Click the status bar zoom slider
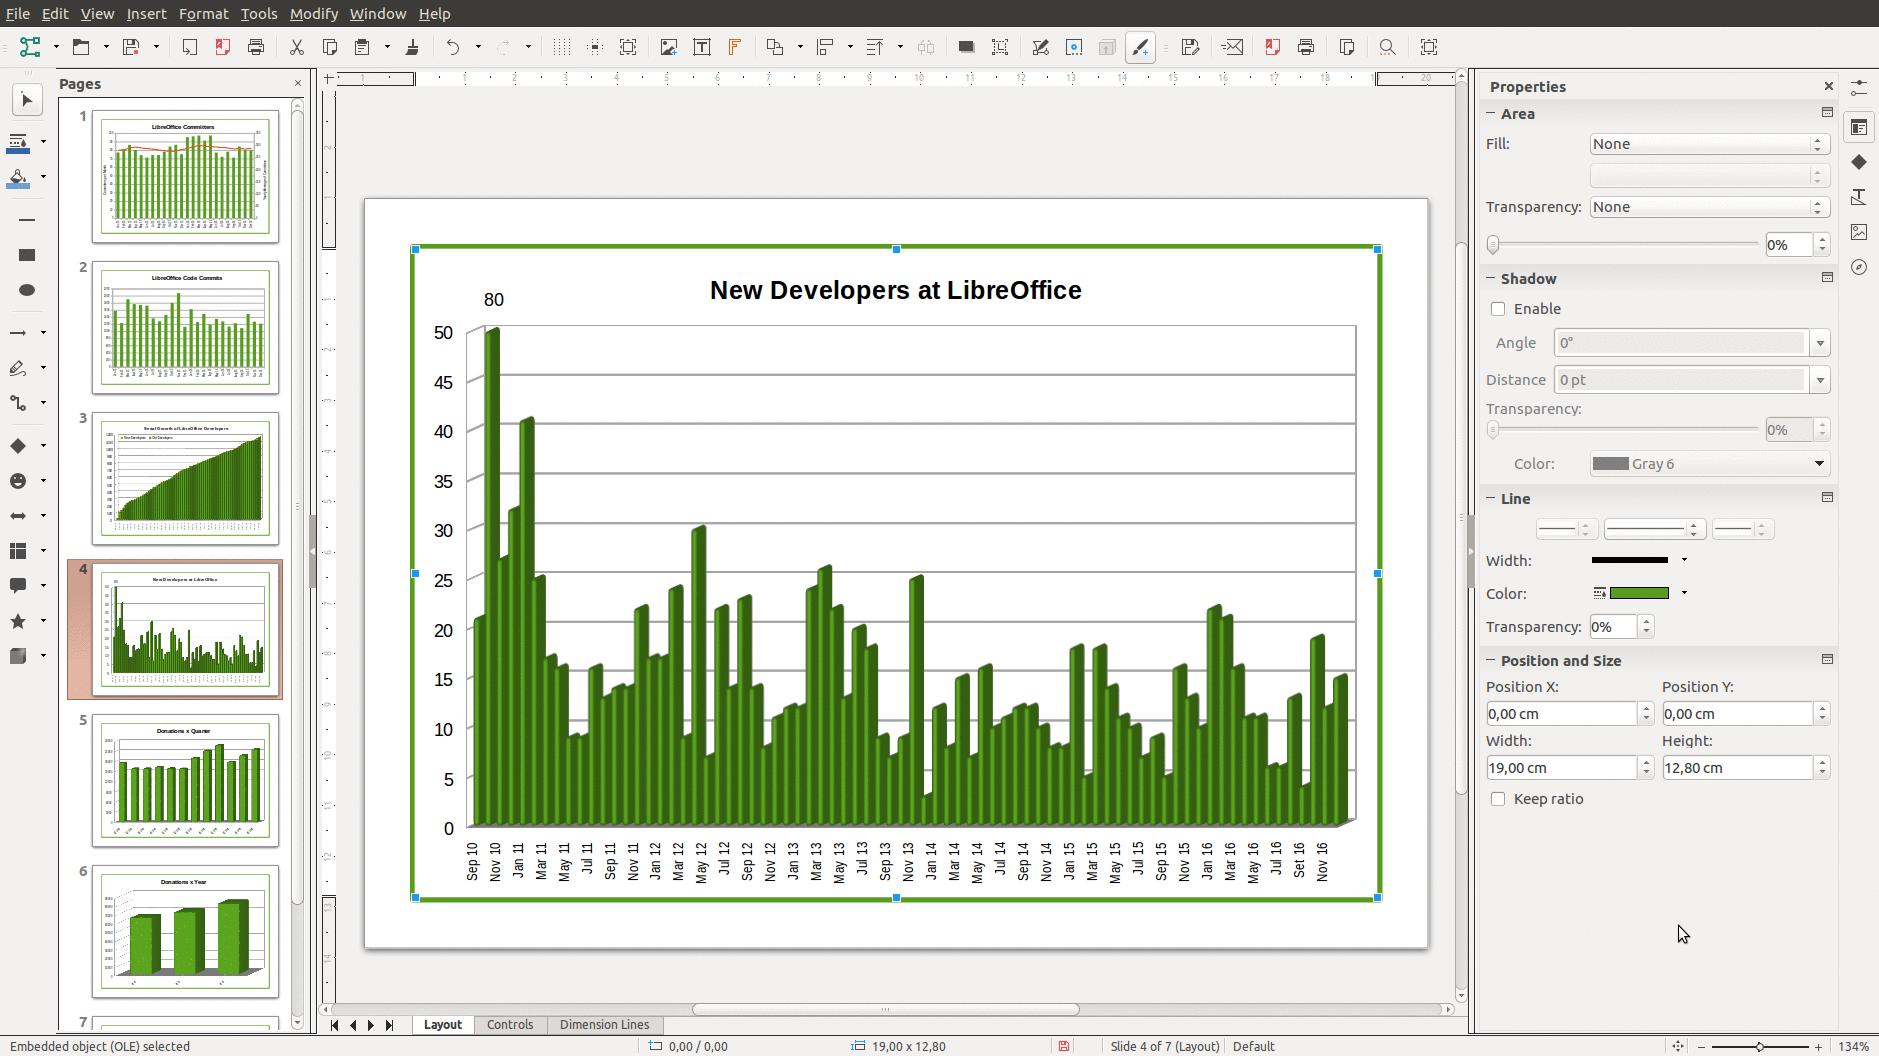Screen dimensions: 1879x1056 click(x=1760, y=1046)
